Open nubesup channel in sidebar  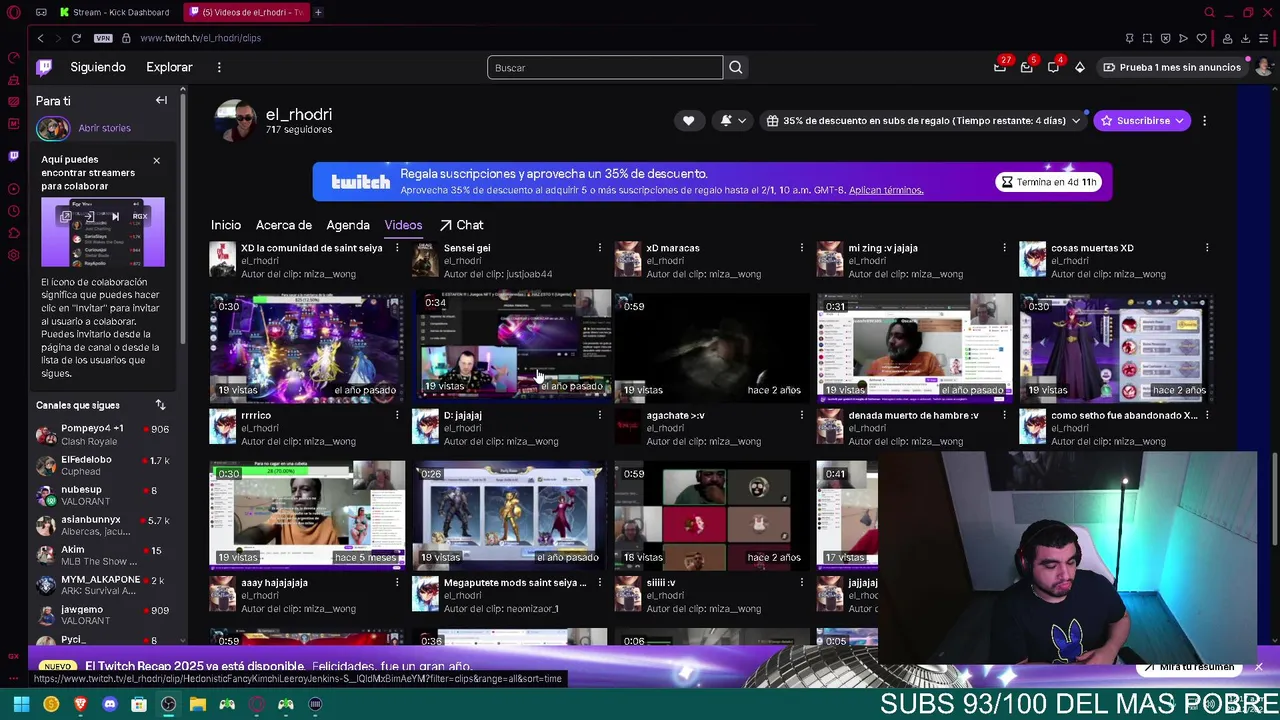[x=104, y=495]
